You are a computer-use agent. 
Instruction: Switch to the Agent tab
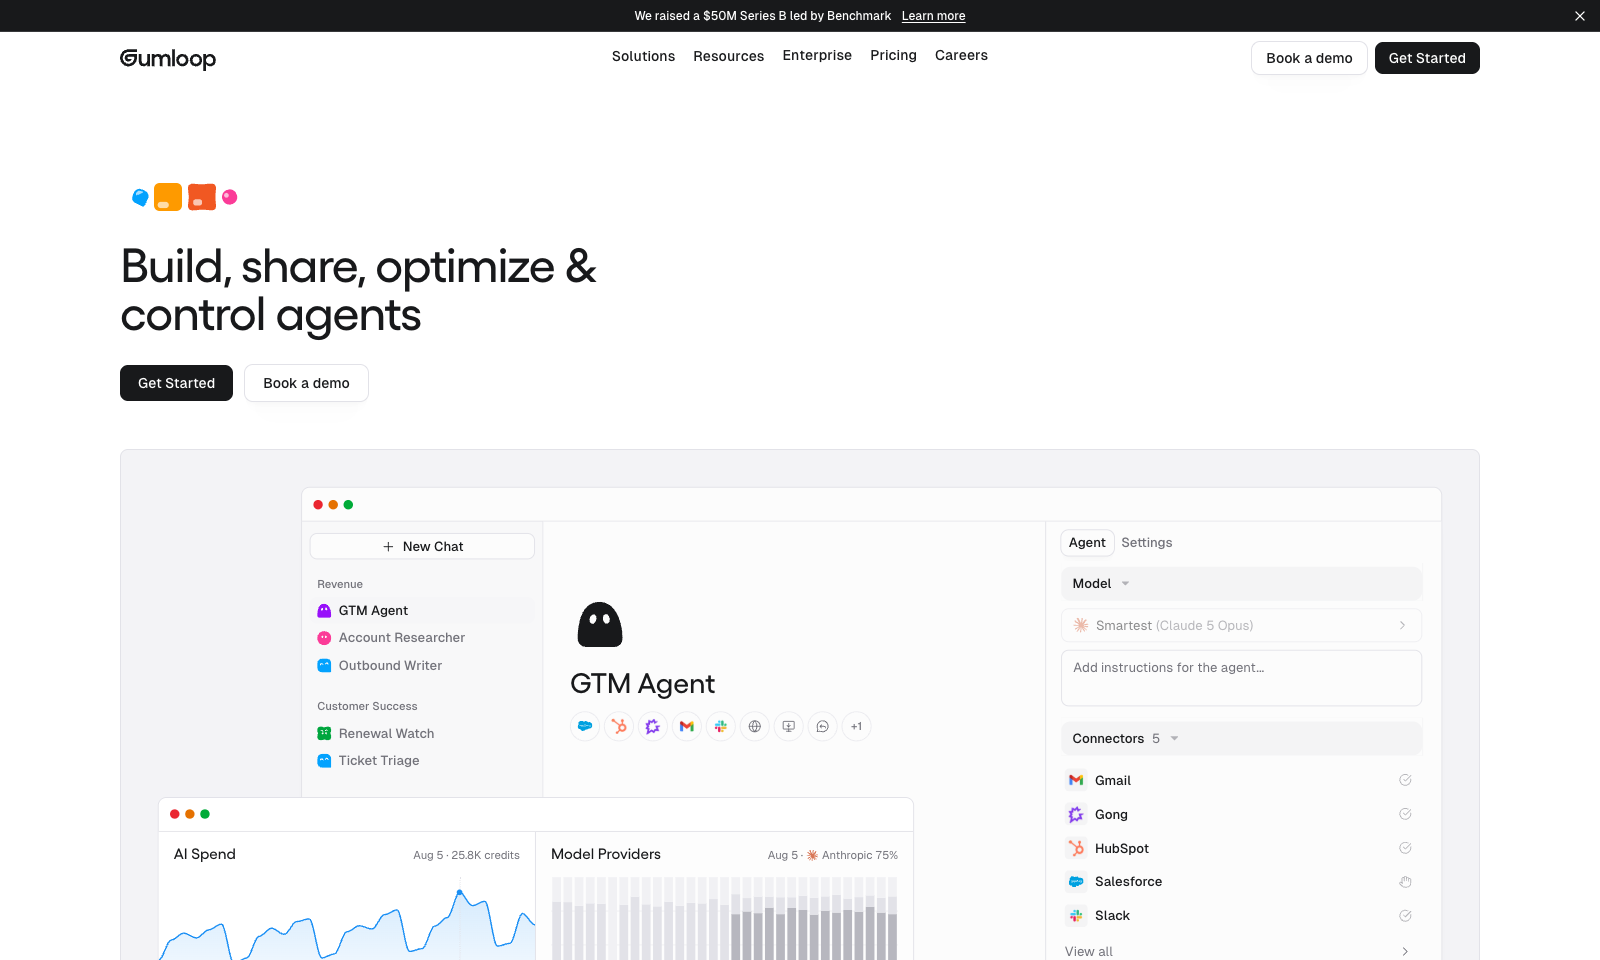1087,542
